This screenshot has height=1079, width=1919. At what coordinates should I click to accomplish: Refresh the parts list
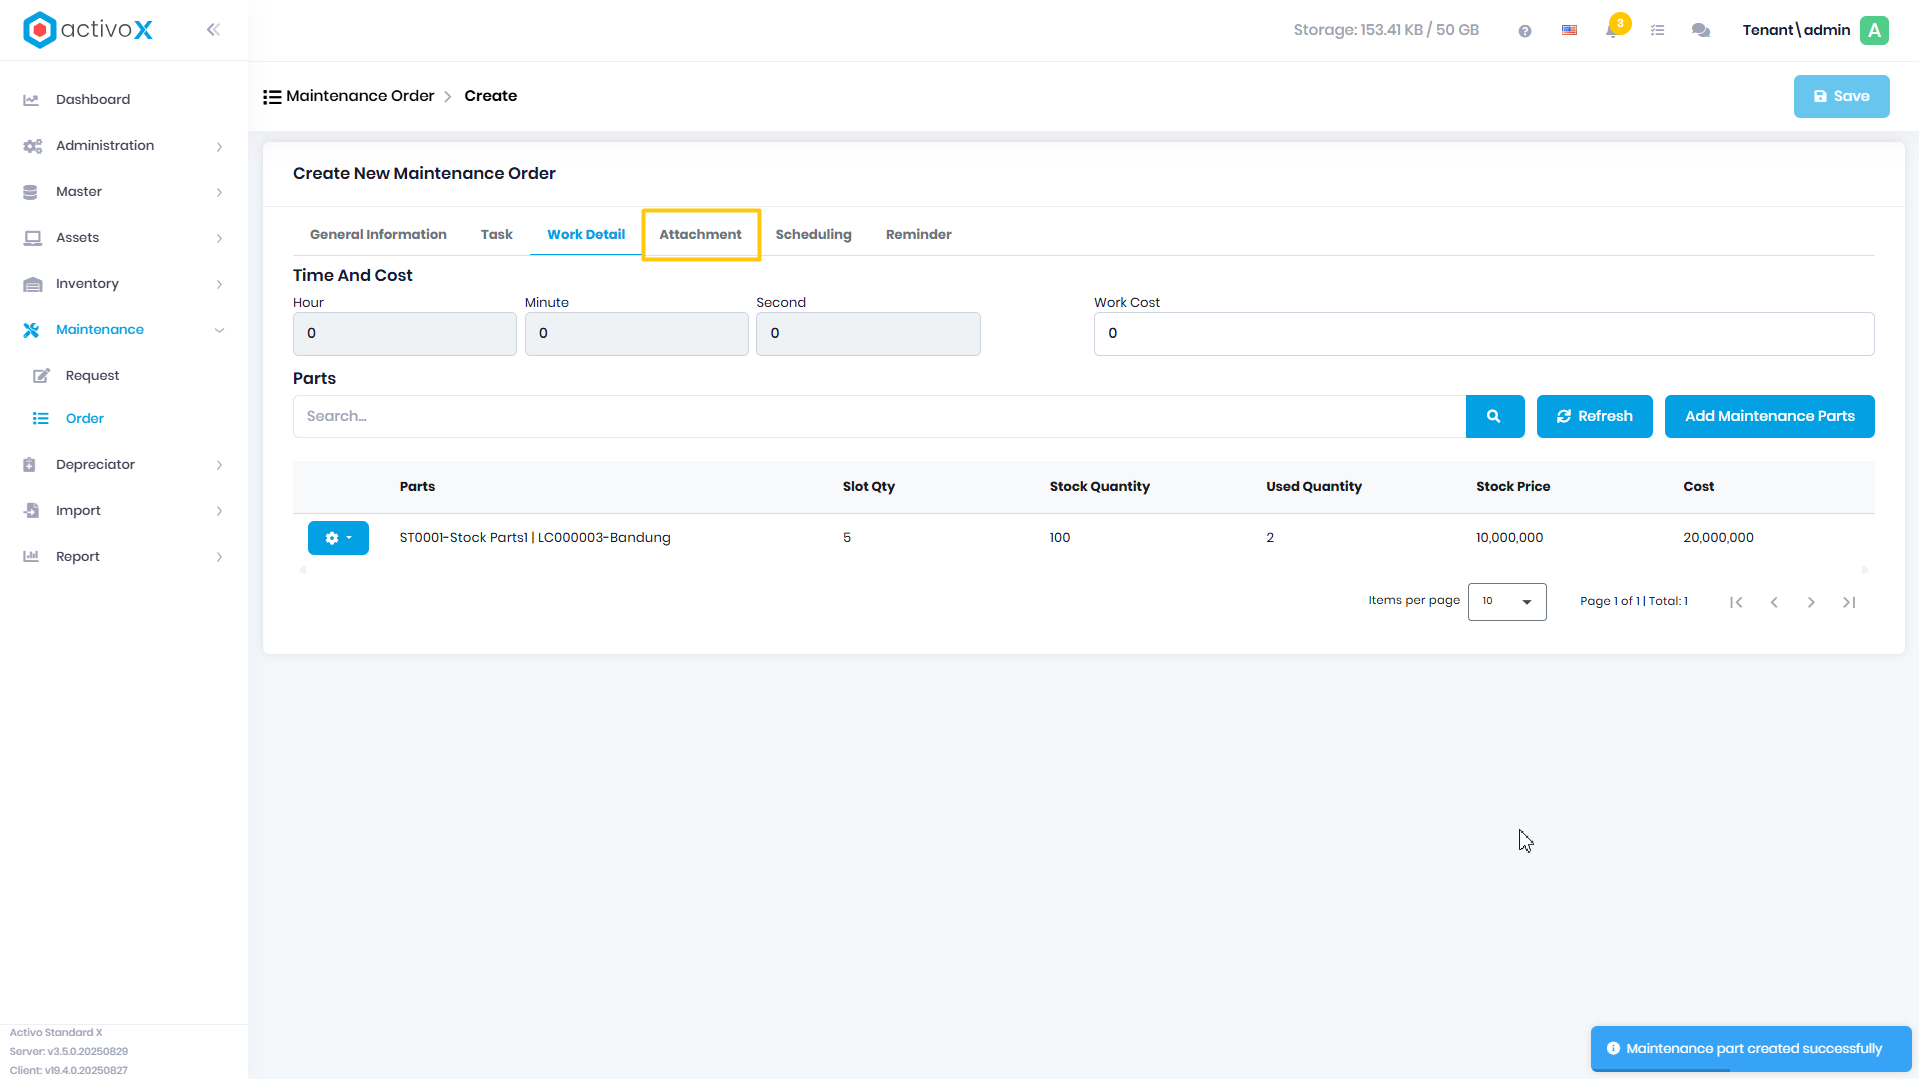[x=1594, y=416]
